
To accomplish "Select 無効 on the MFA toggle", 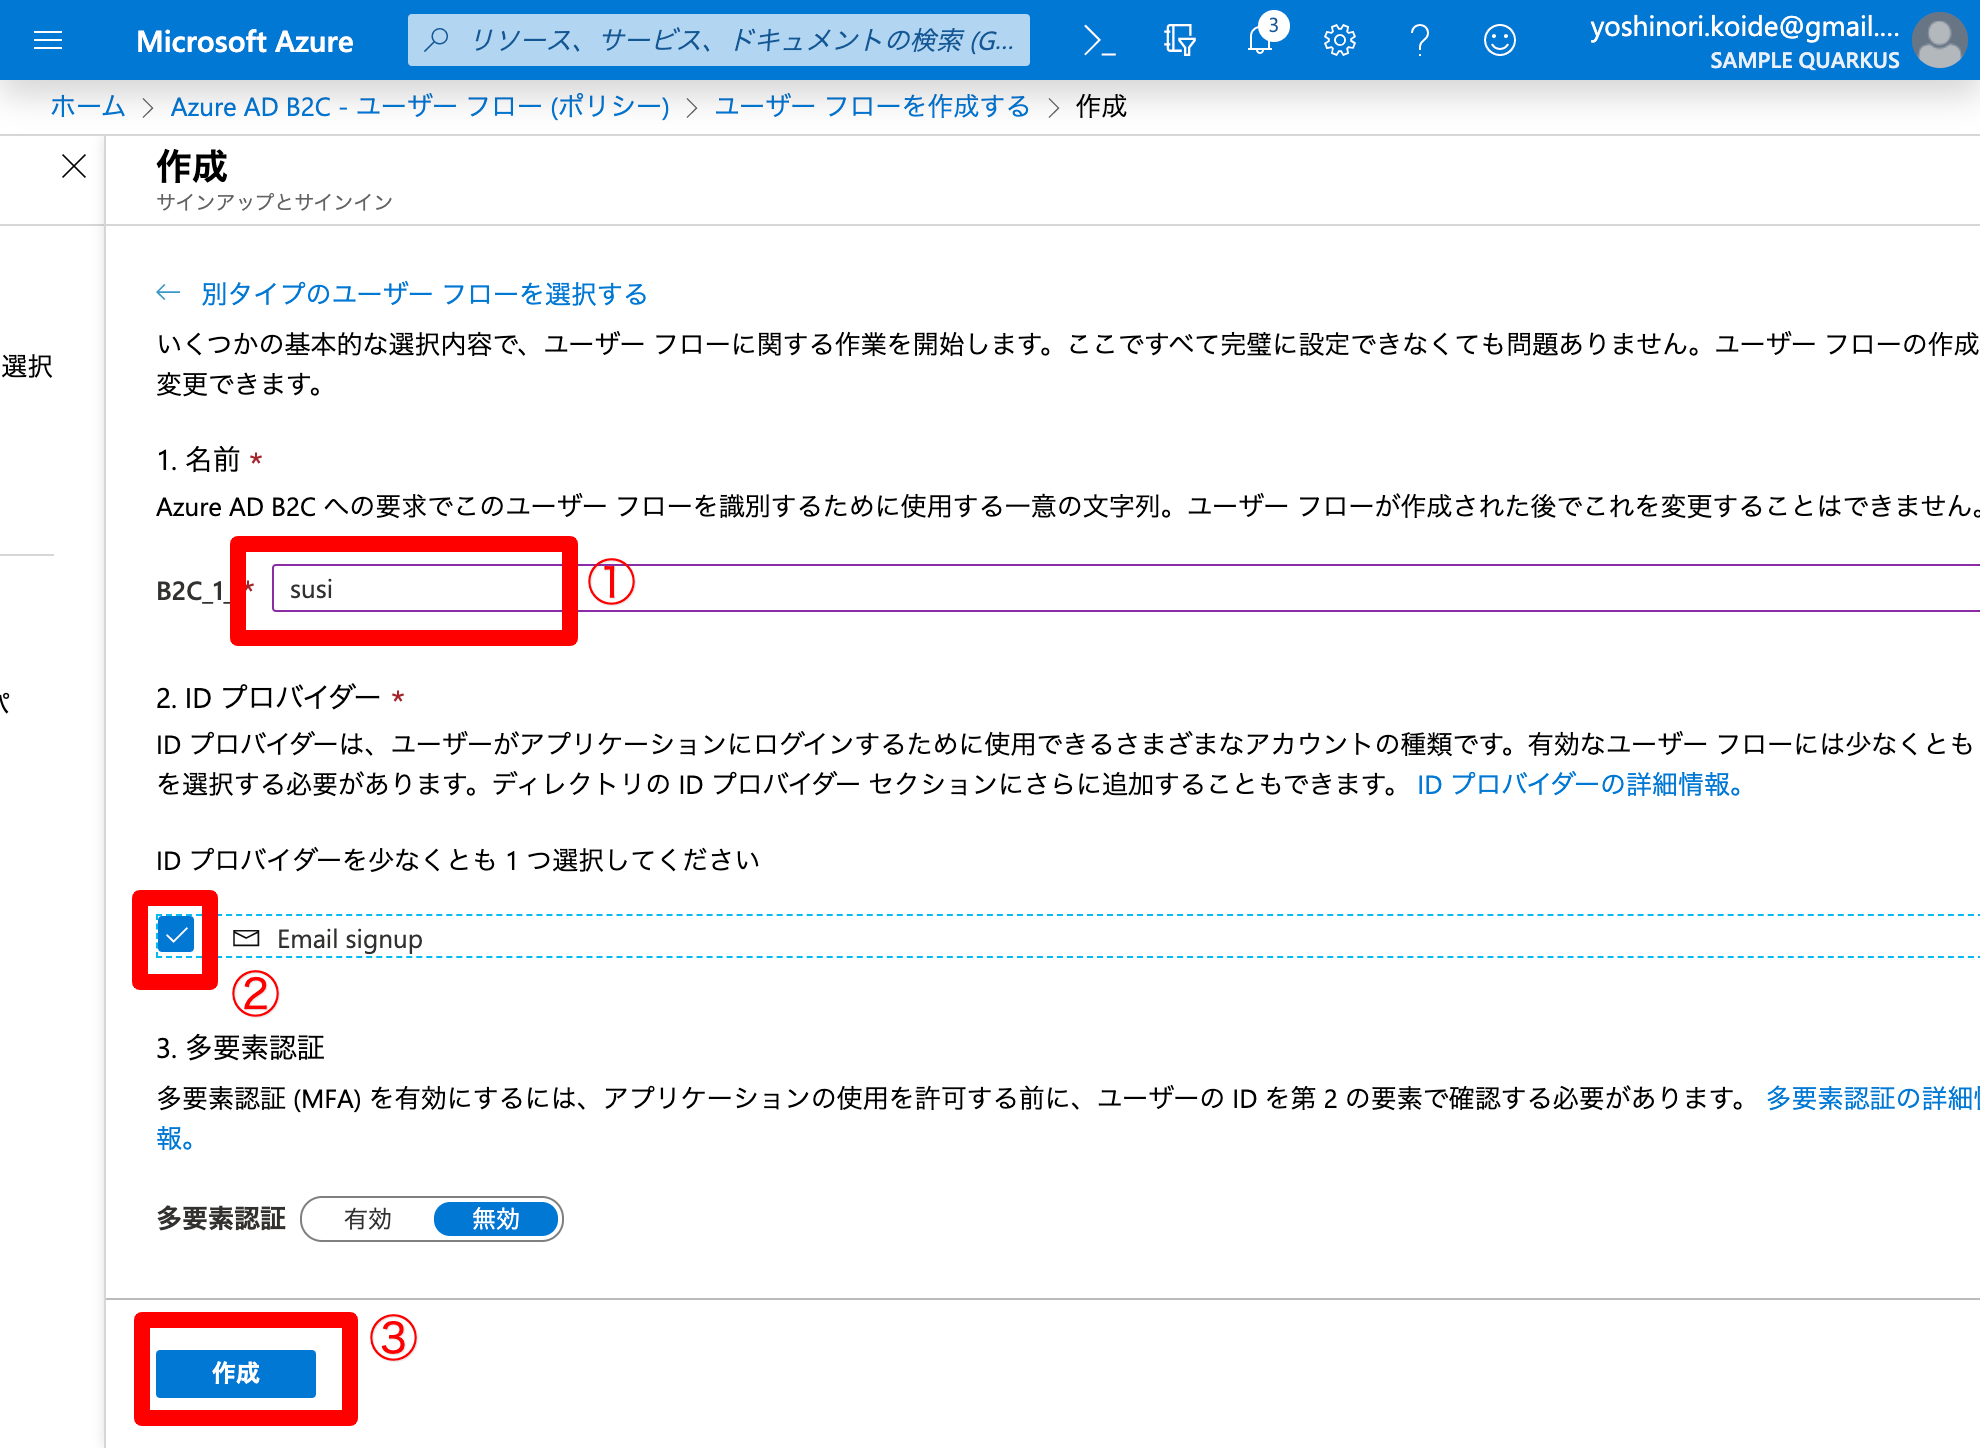I will (x=495, y=1219).
